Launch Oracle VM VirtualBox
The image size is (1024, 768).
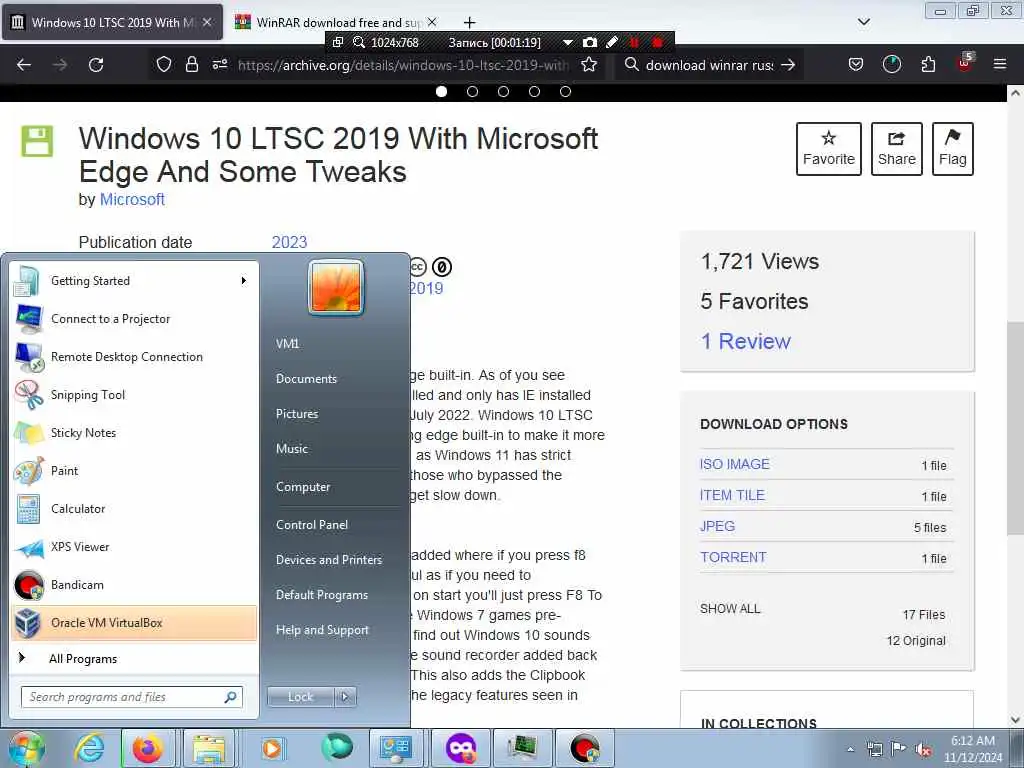[x=134, y=622]
